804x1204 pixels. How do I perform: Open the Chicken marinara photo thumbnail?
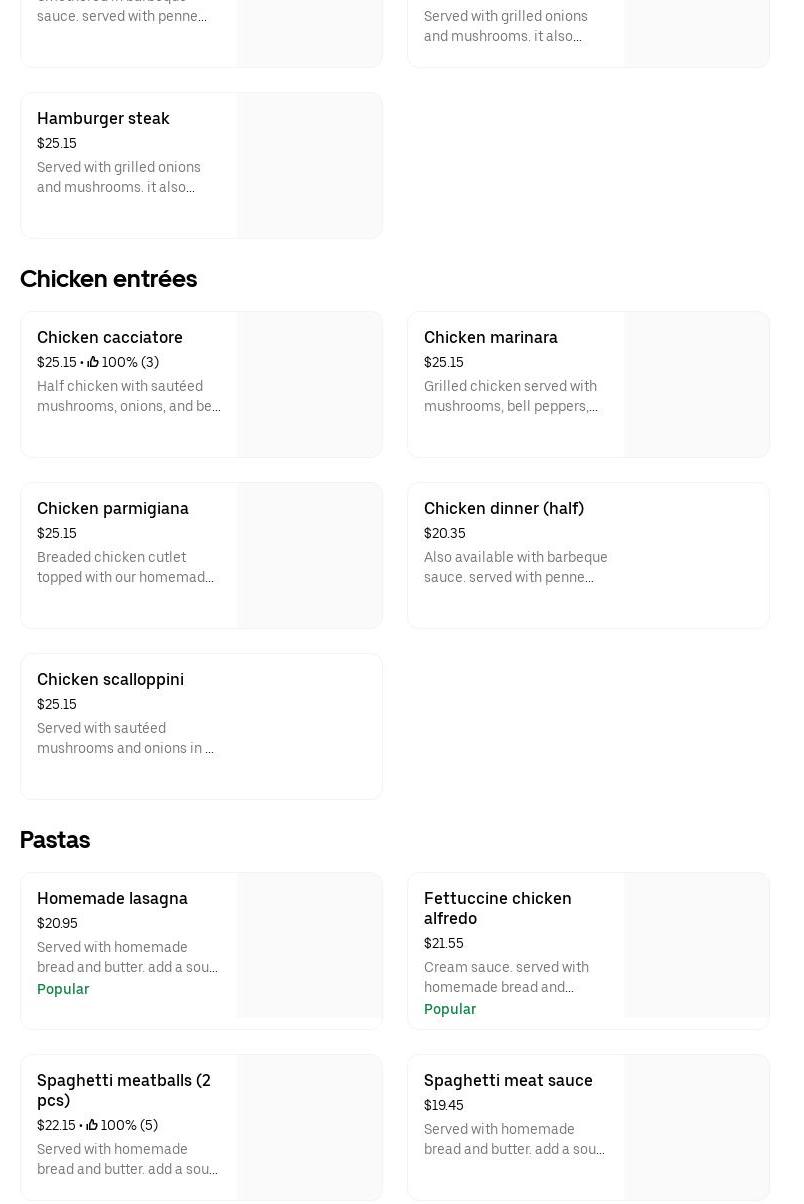696,385
